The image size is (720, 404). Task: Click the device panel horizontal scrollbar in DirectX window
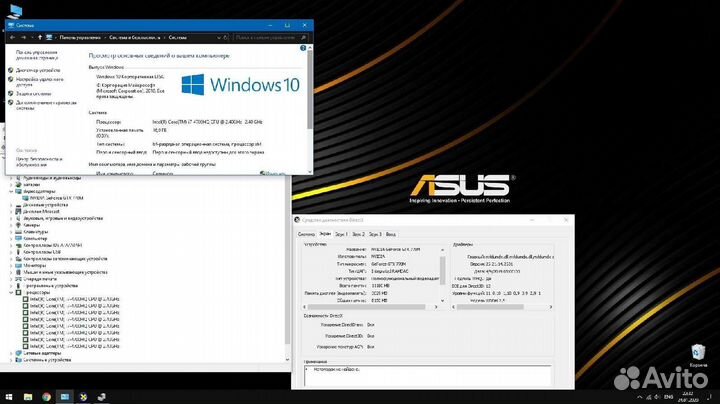tap(366, 307)
